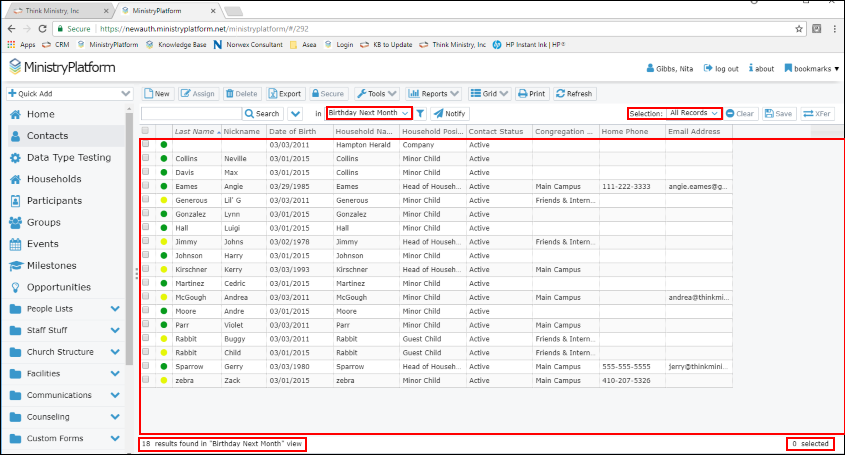Check the Kirschner Kerry row checkbox
Screen dimensions: 845x455
click(146, 268)
